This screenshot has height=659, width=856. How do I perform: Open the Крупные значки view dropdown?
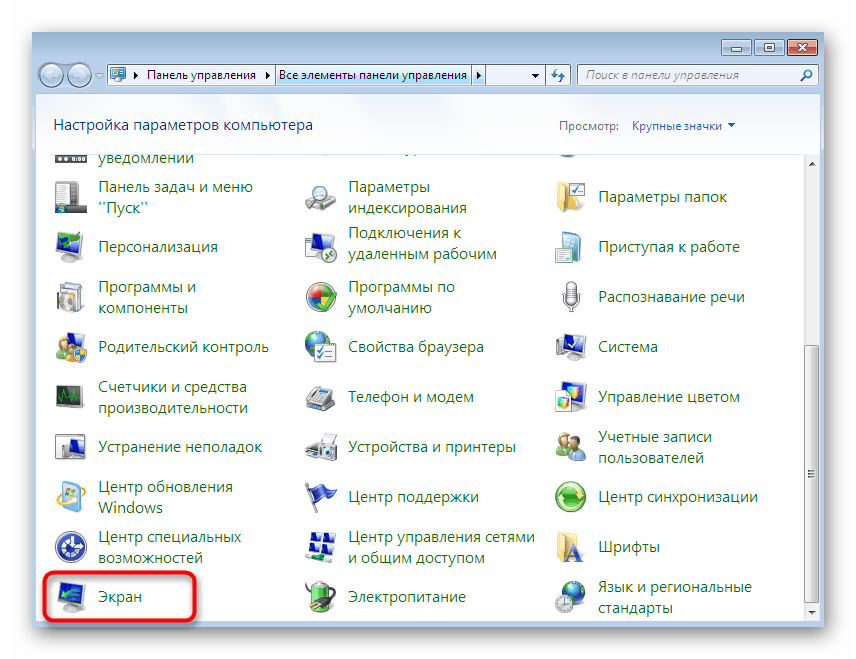click(x=683, y=126)
